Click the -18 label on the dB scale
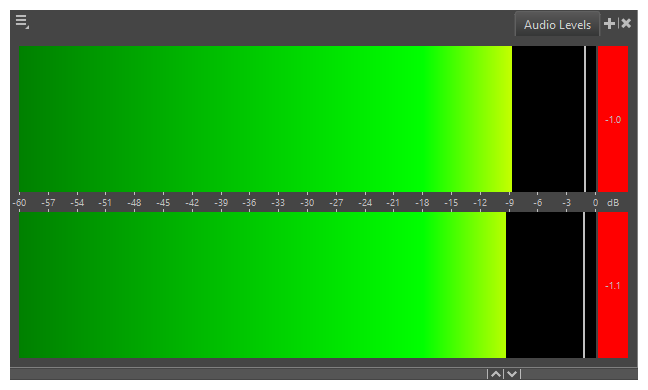Screen dimensions: 648x390 coord(422,203)
